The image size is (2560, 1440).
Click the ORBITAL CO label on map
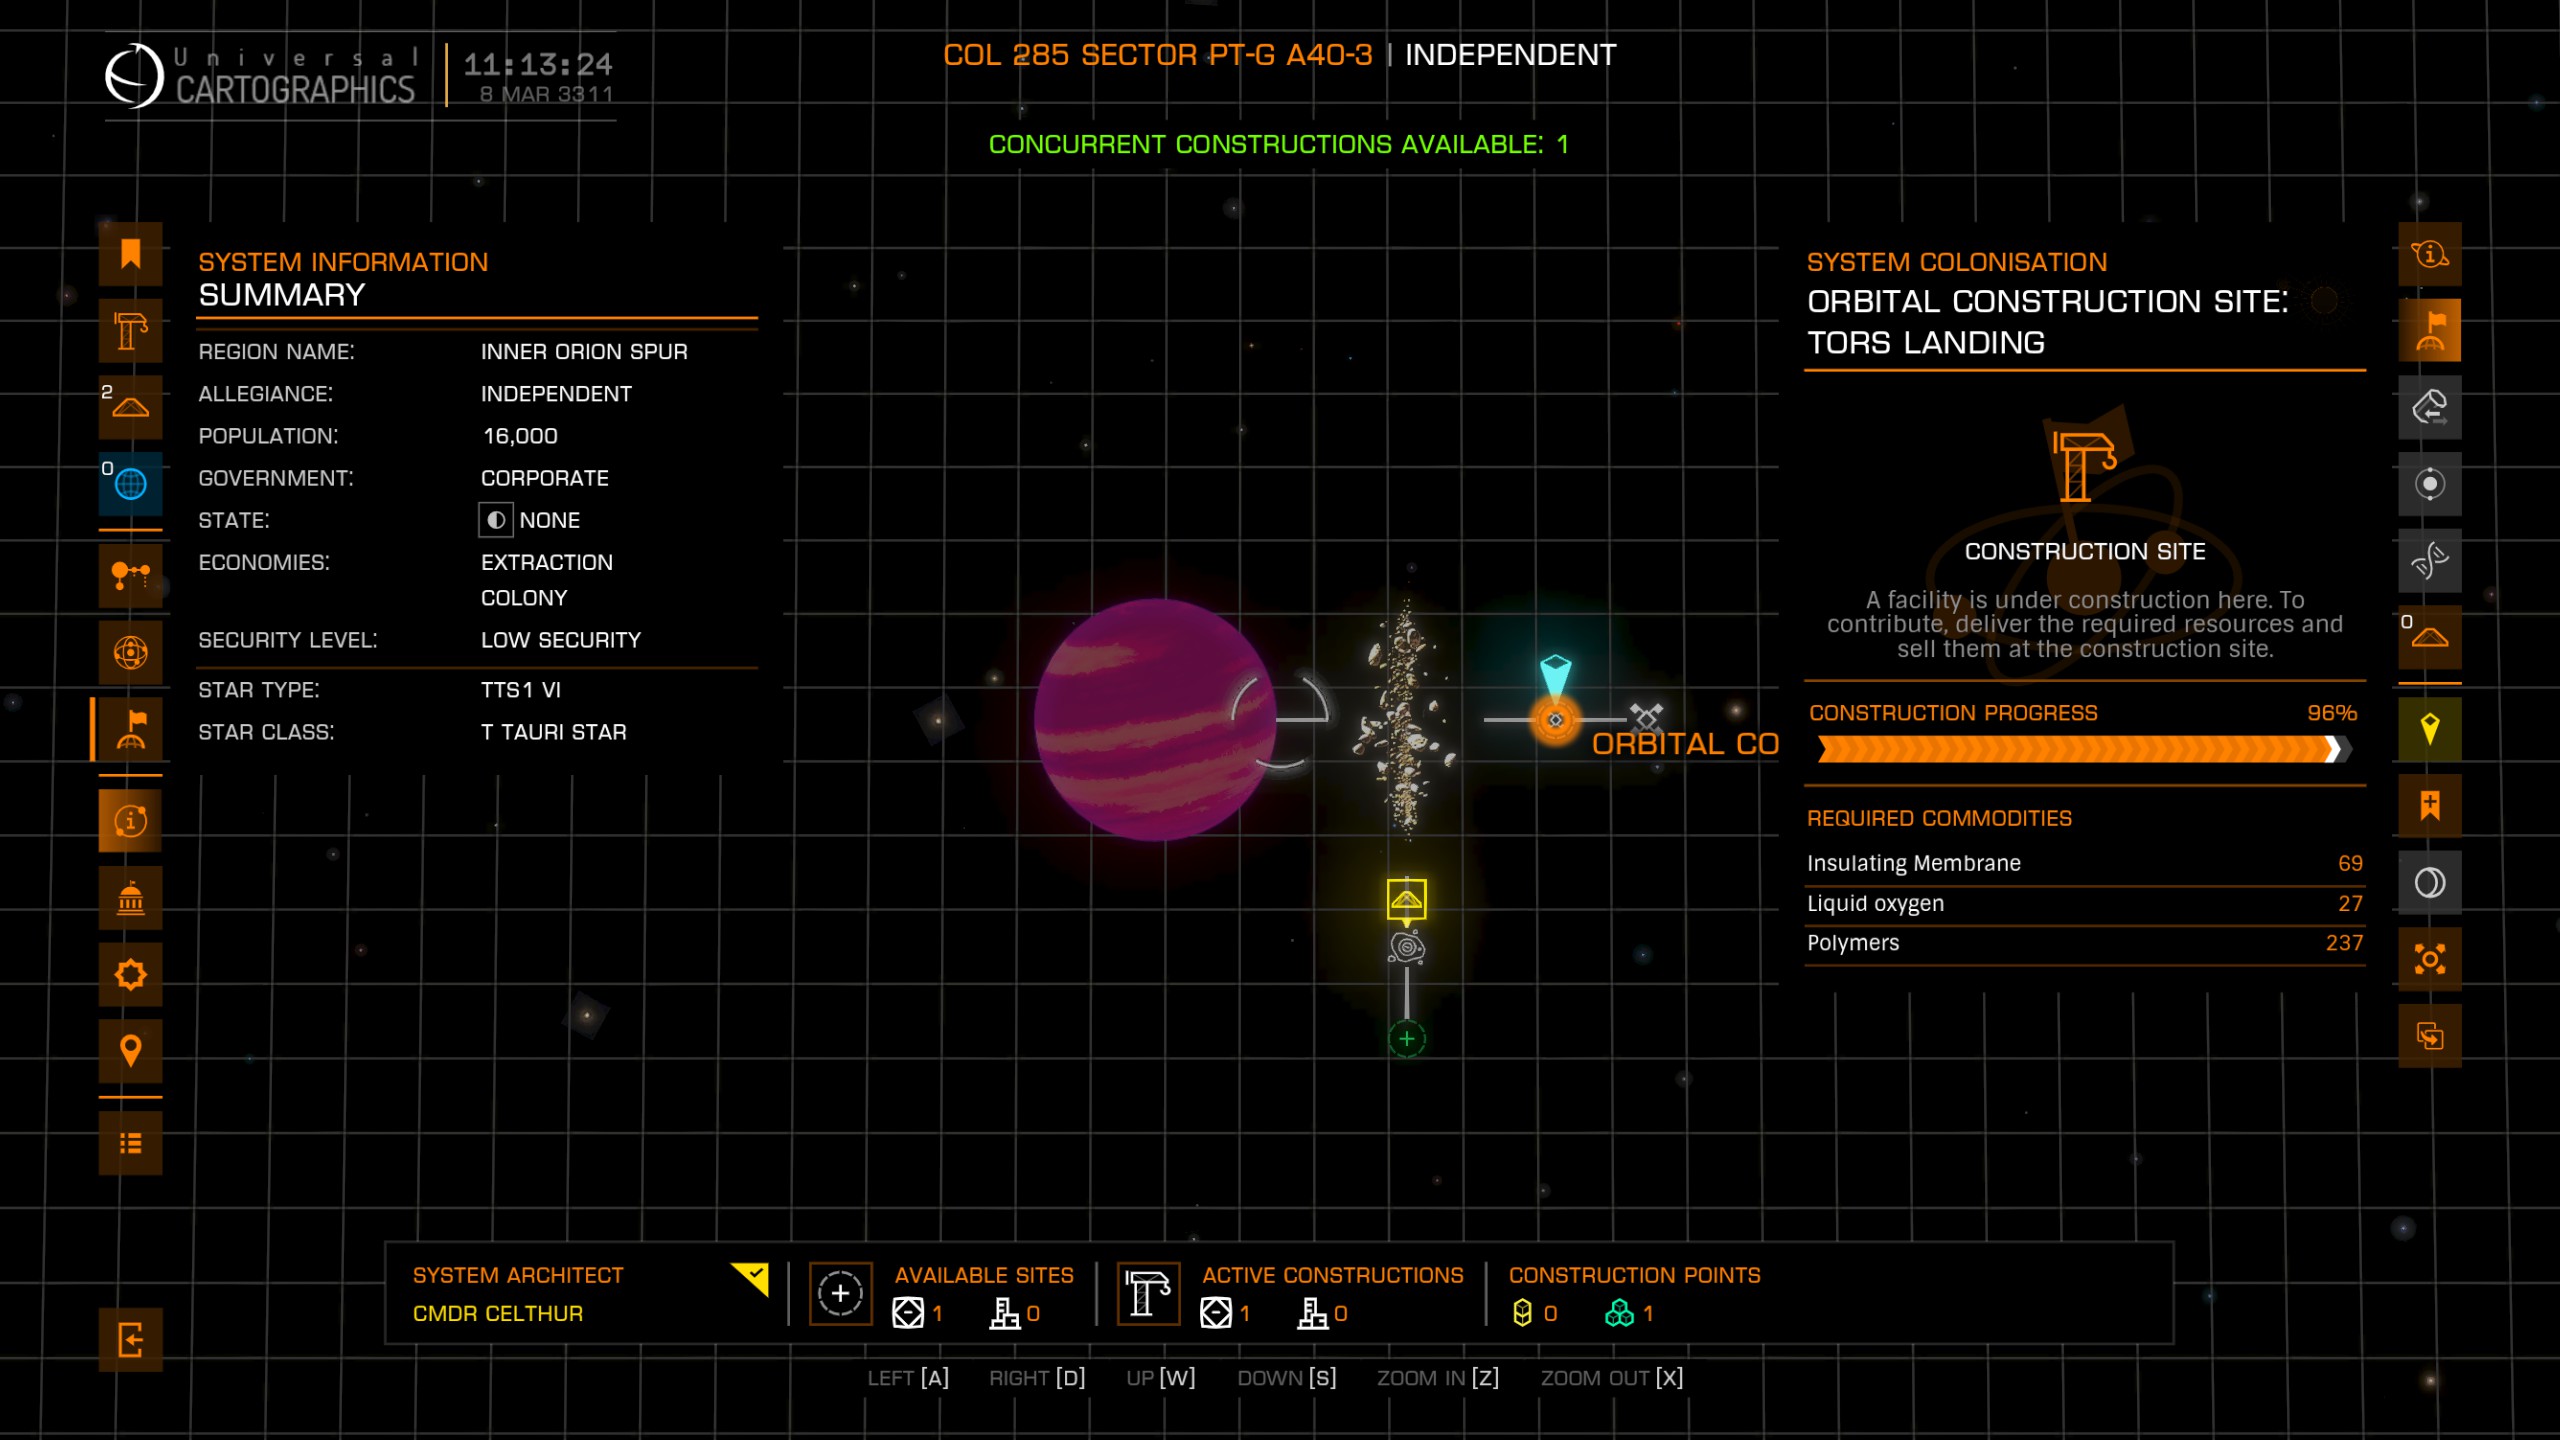coord(1685,744)
